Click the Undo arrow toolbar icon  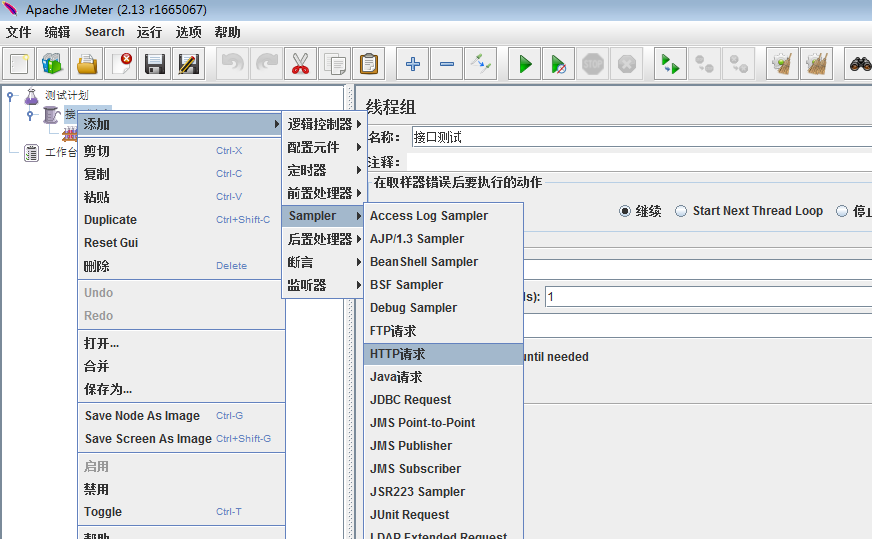232,64
